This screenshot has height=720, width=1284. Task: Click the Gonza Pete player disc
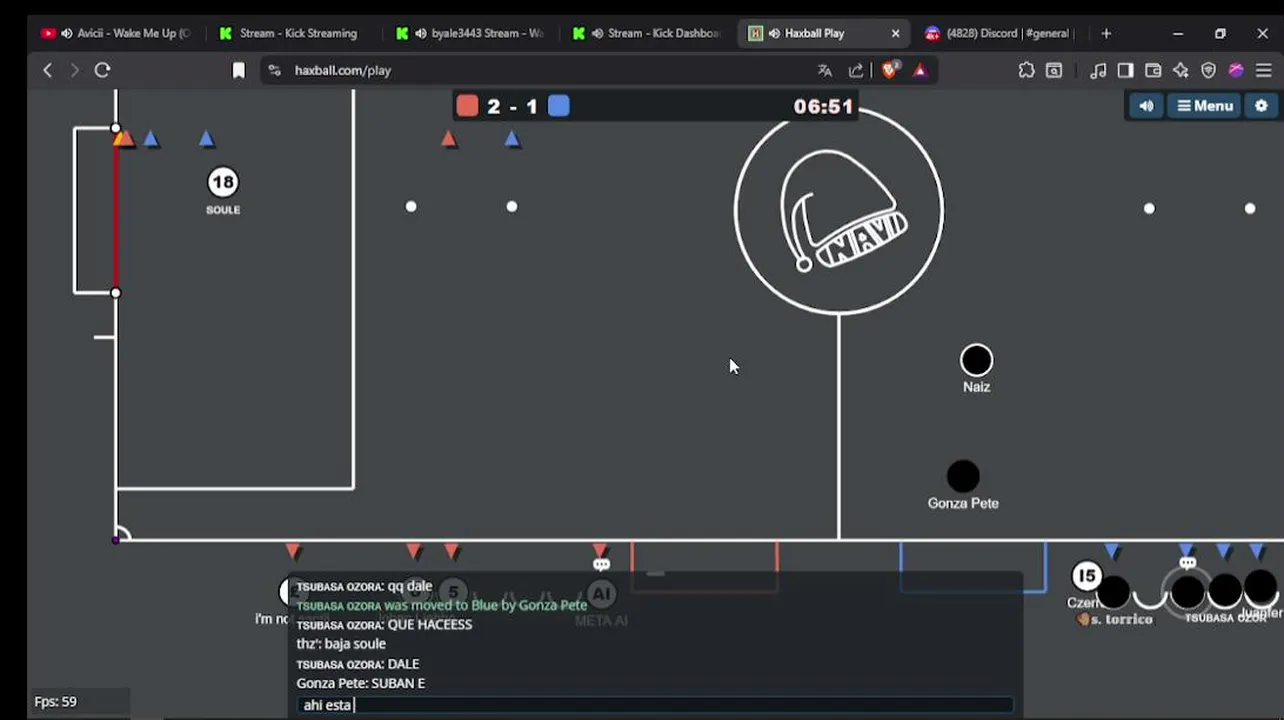click(x=963, y=477)
